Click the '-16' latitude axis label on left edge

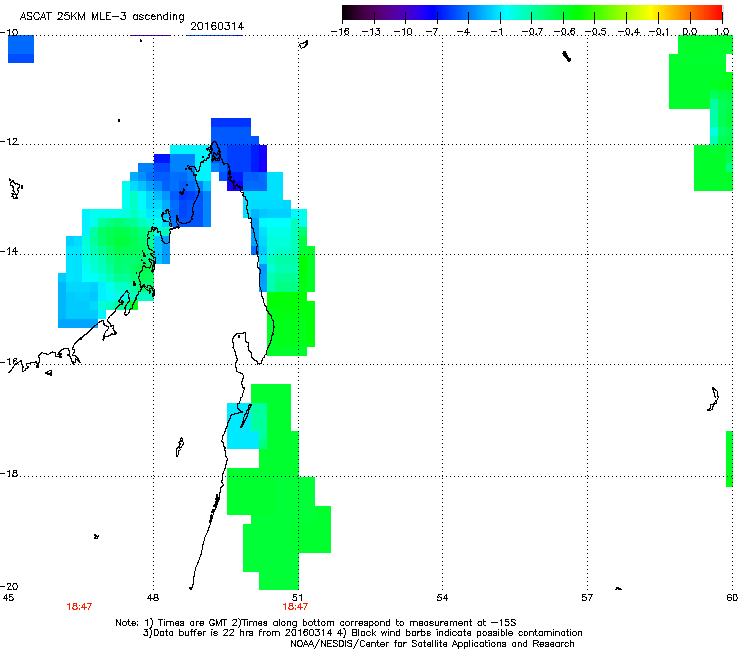coord(9,362)
